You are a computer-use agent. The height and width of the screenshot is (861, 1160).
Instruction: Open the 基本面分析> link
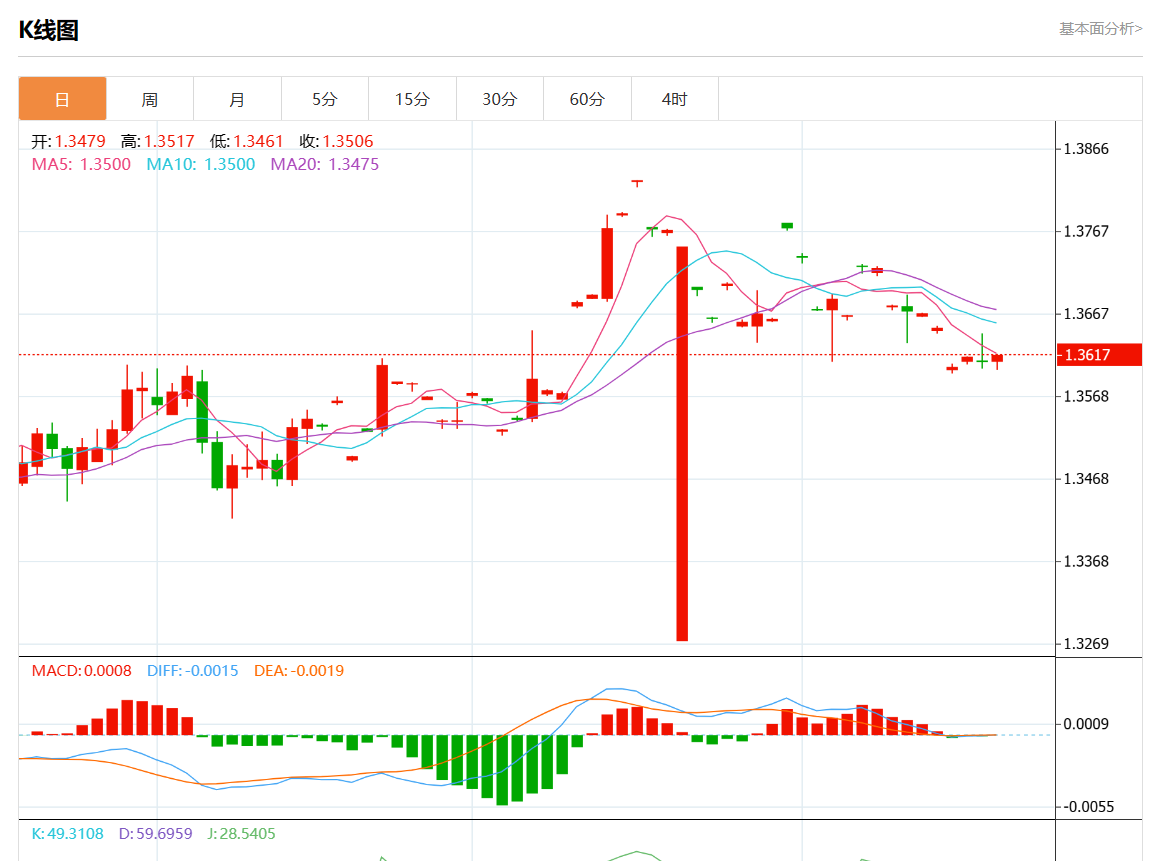coord(1100,29)
